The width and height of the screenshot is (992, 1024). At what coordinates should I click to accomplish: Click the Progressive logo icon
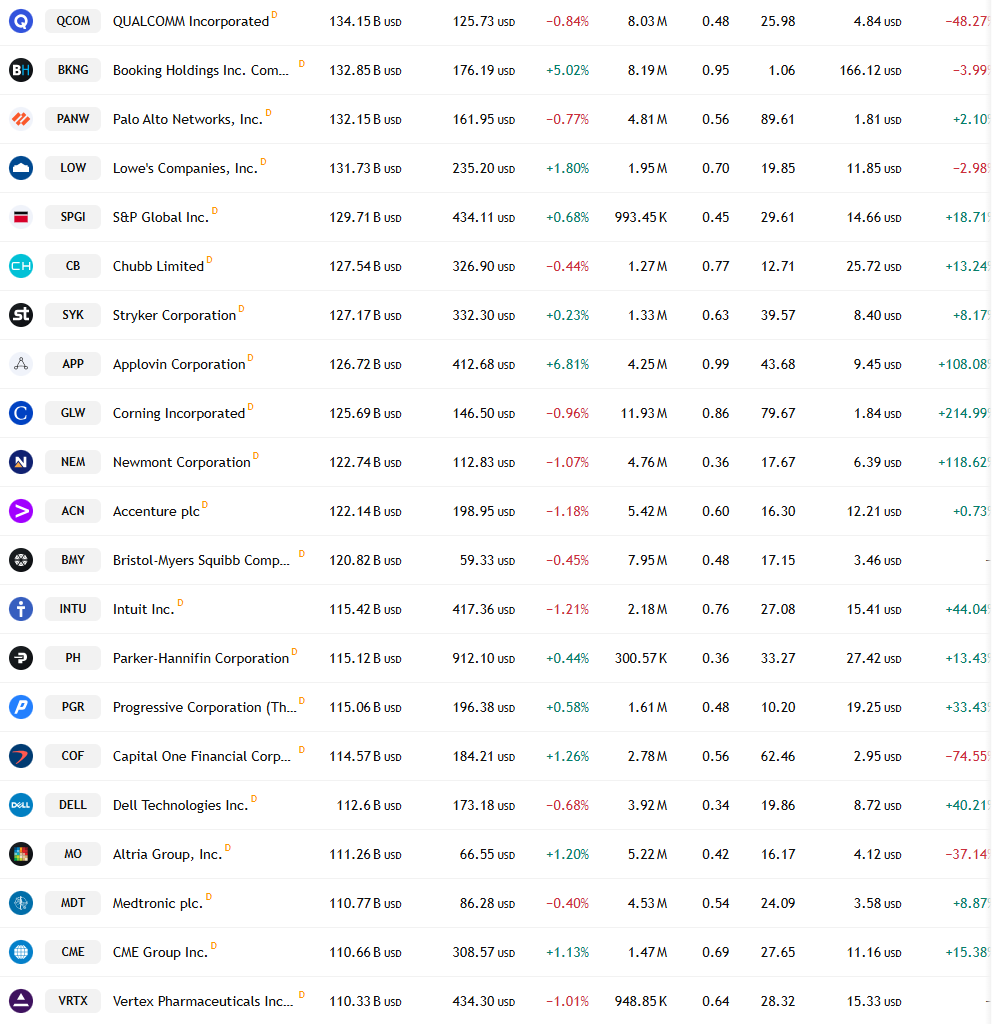(21, 707)
